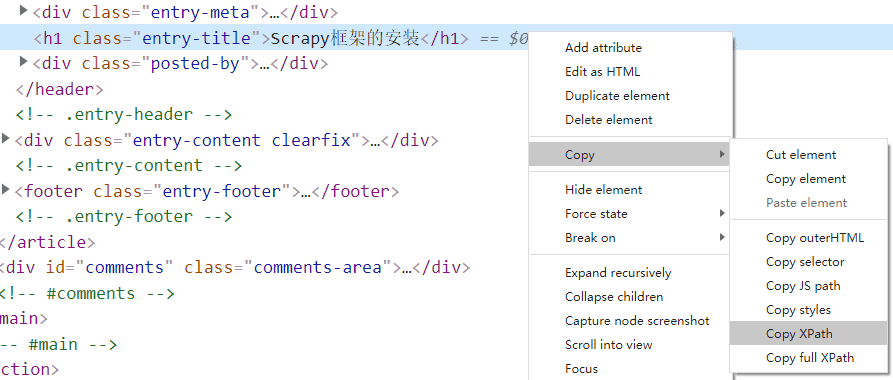Click Capture node screenshot
Screen dimensions: 893x380
click(x=637, y=321)
